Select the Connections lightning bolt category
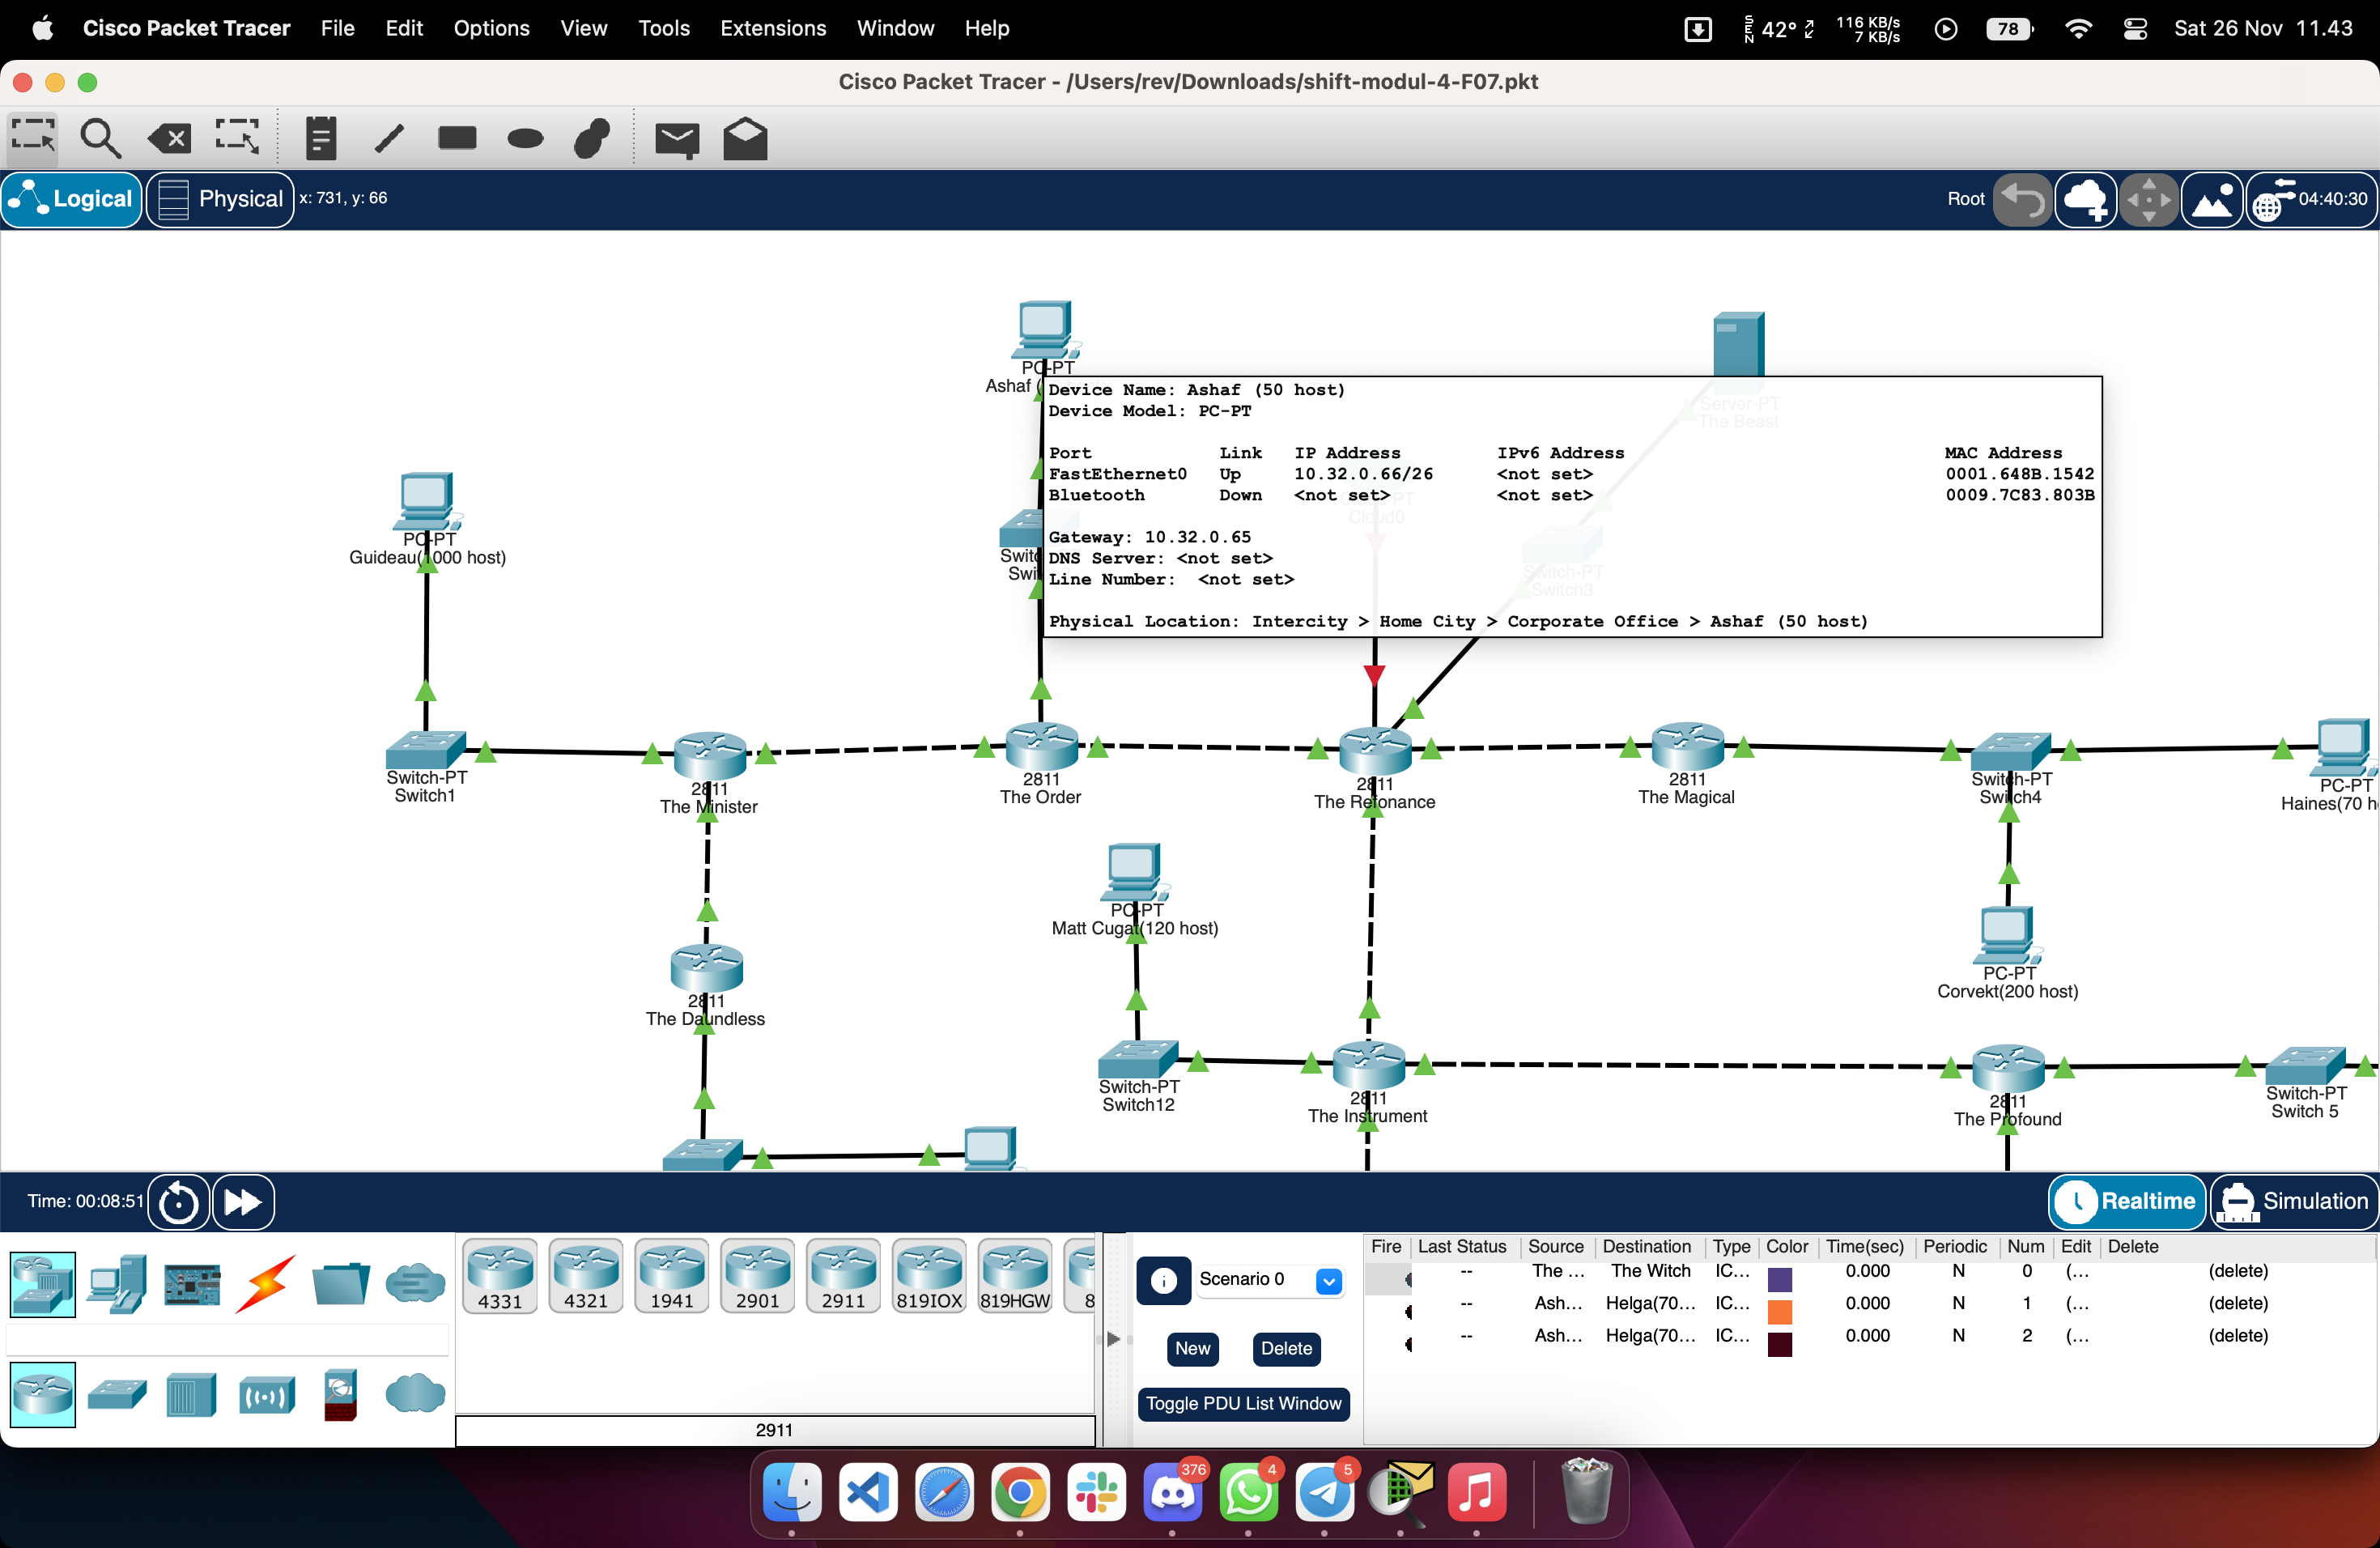Viewport: 2380px width, 1548px height. [x=265, y=1283]
